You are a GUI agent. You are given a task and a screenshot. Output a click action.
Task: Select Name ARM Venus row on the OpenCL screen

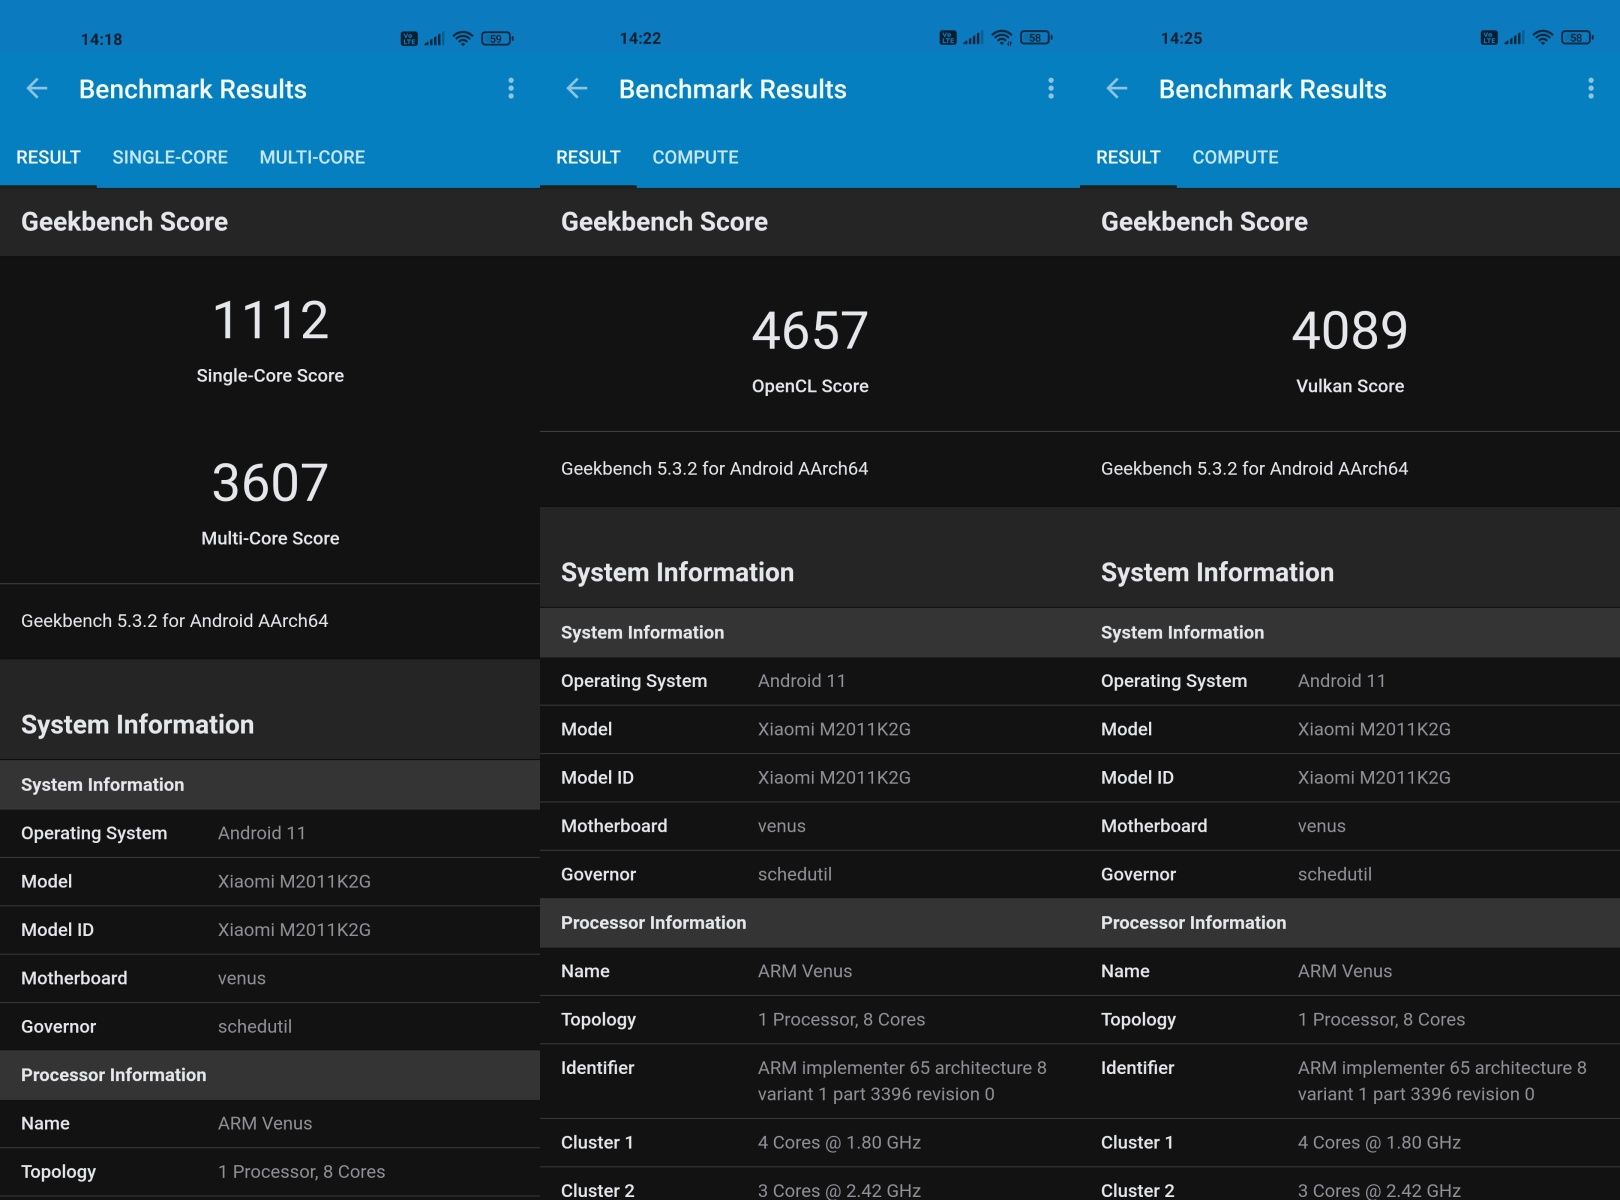[810, 971]
